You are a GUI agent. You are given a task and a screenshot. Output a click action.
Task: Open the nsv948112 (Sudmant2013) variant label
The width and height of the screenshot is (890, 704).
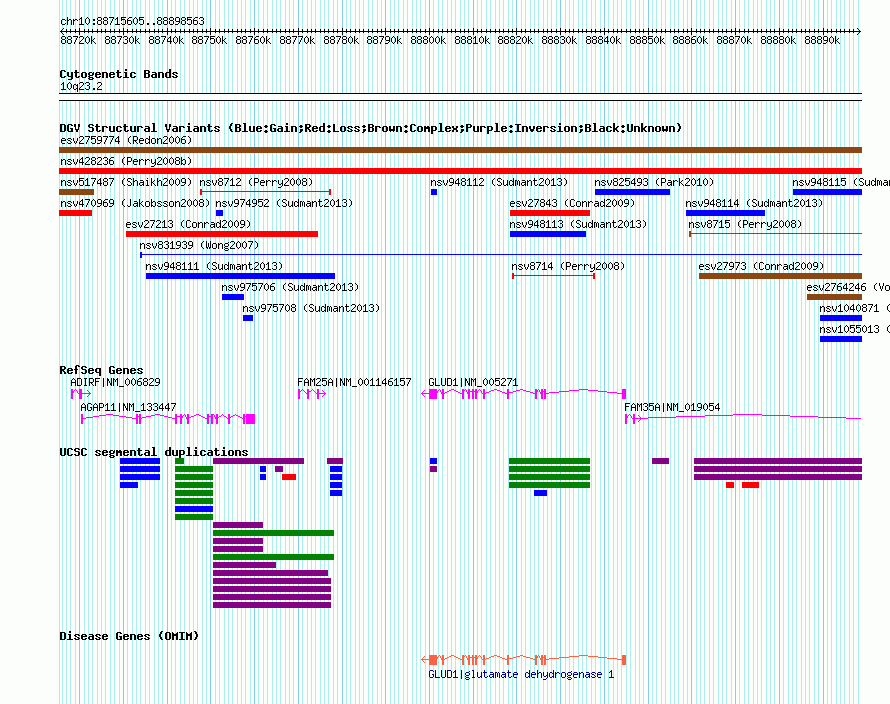point(499,182)
